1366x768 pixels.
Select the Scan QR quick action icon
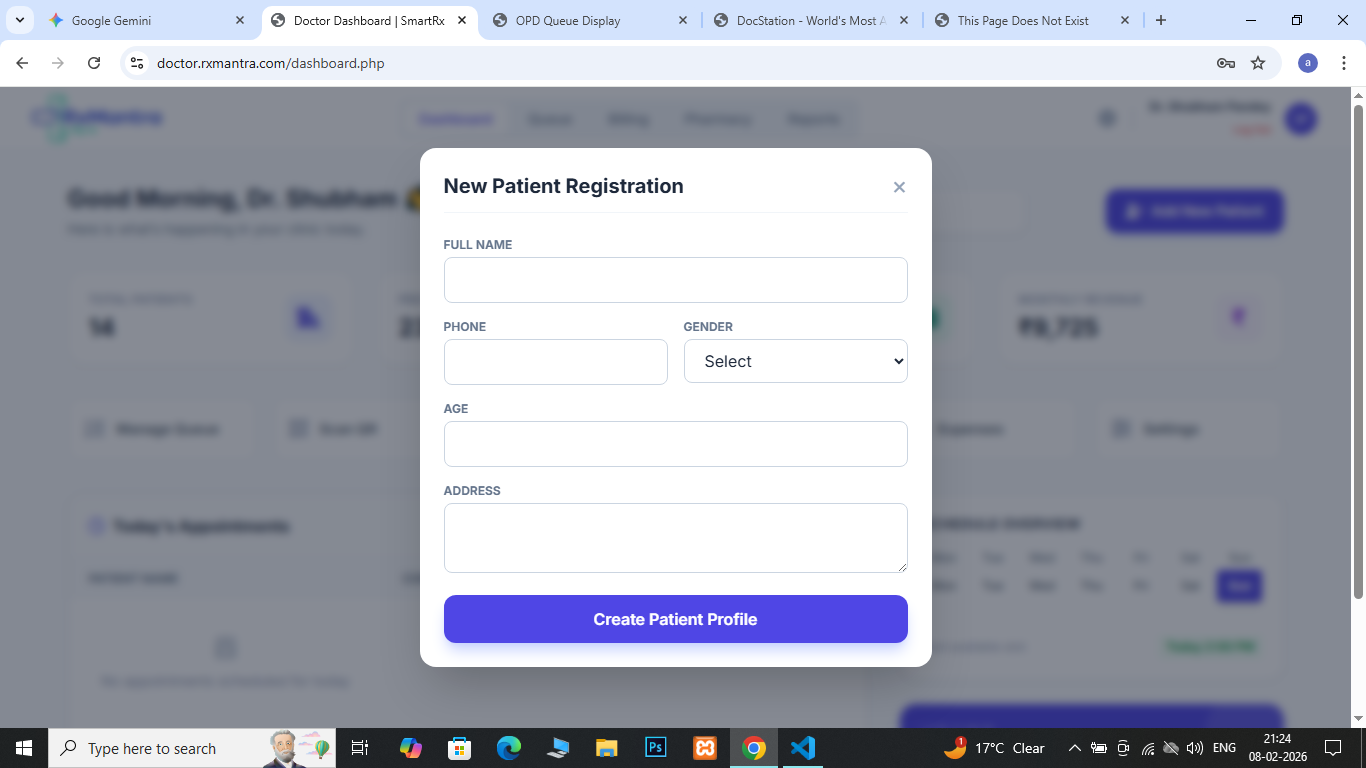tap(298, 428)
